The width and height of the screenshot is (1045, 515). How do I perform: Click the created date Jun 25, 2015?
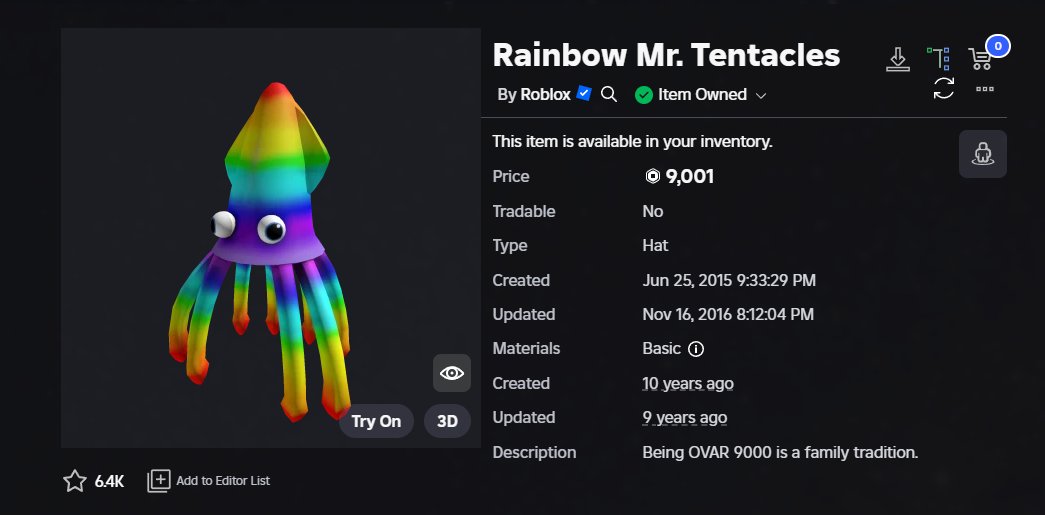pos(729,280)
